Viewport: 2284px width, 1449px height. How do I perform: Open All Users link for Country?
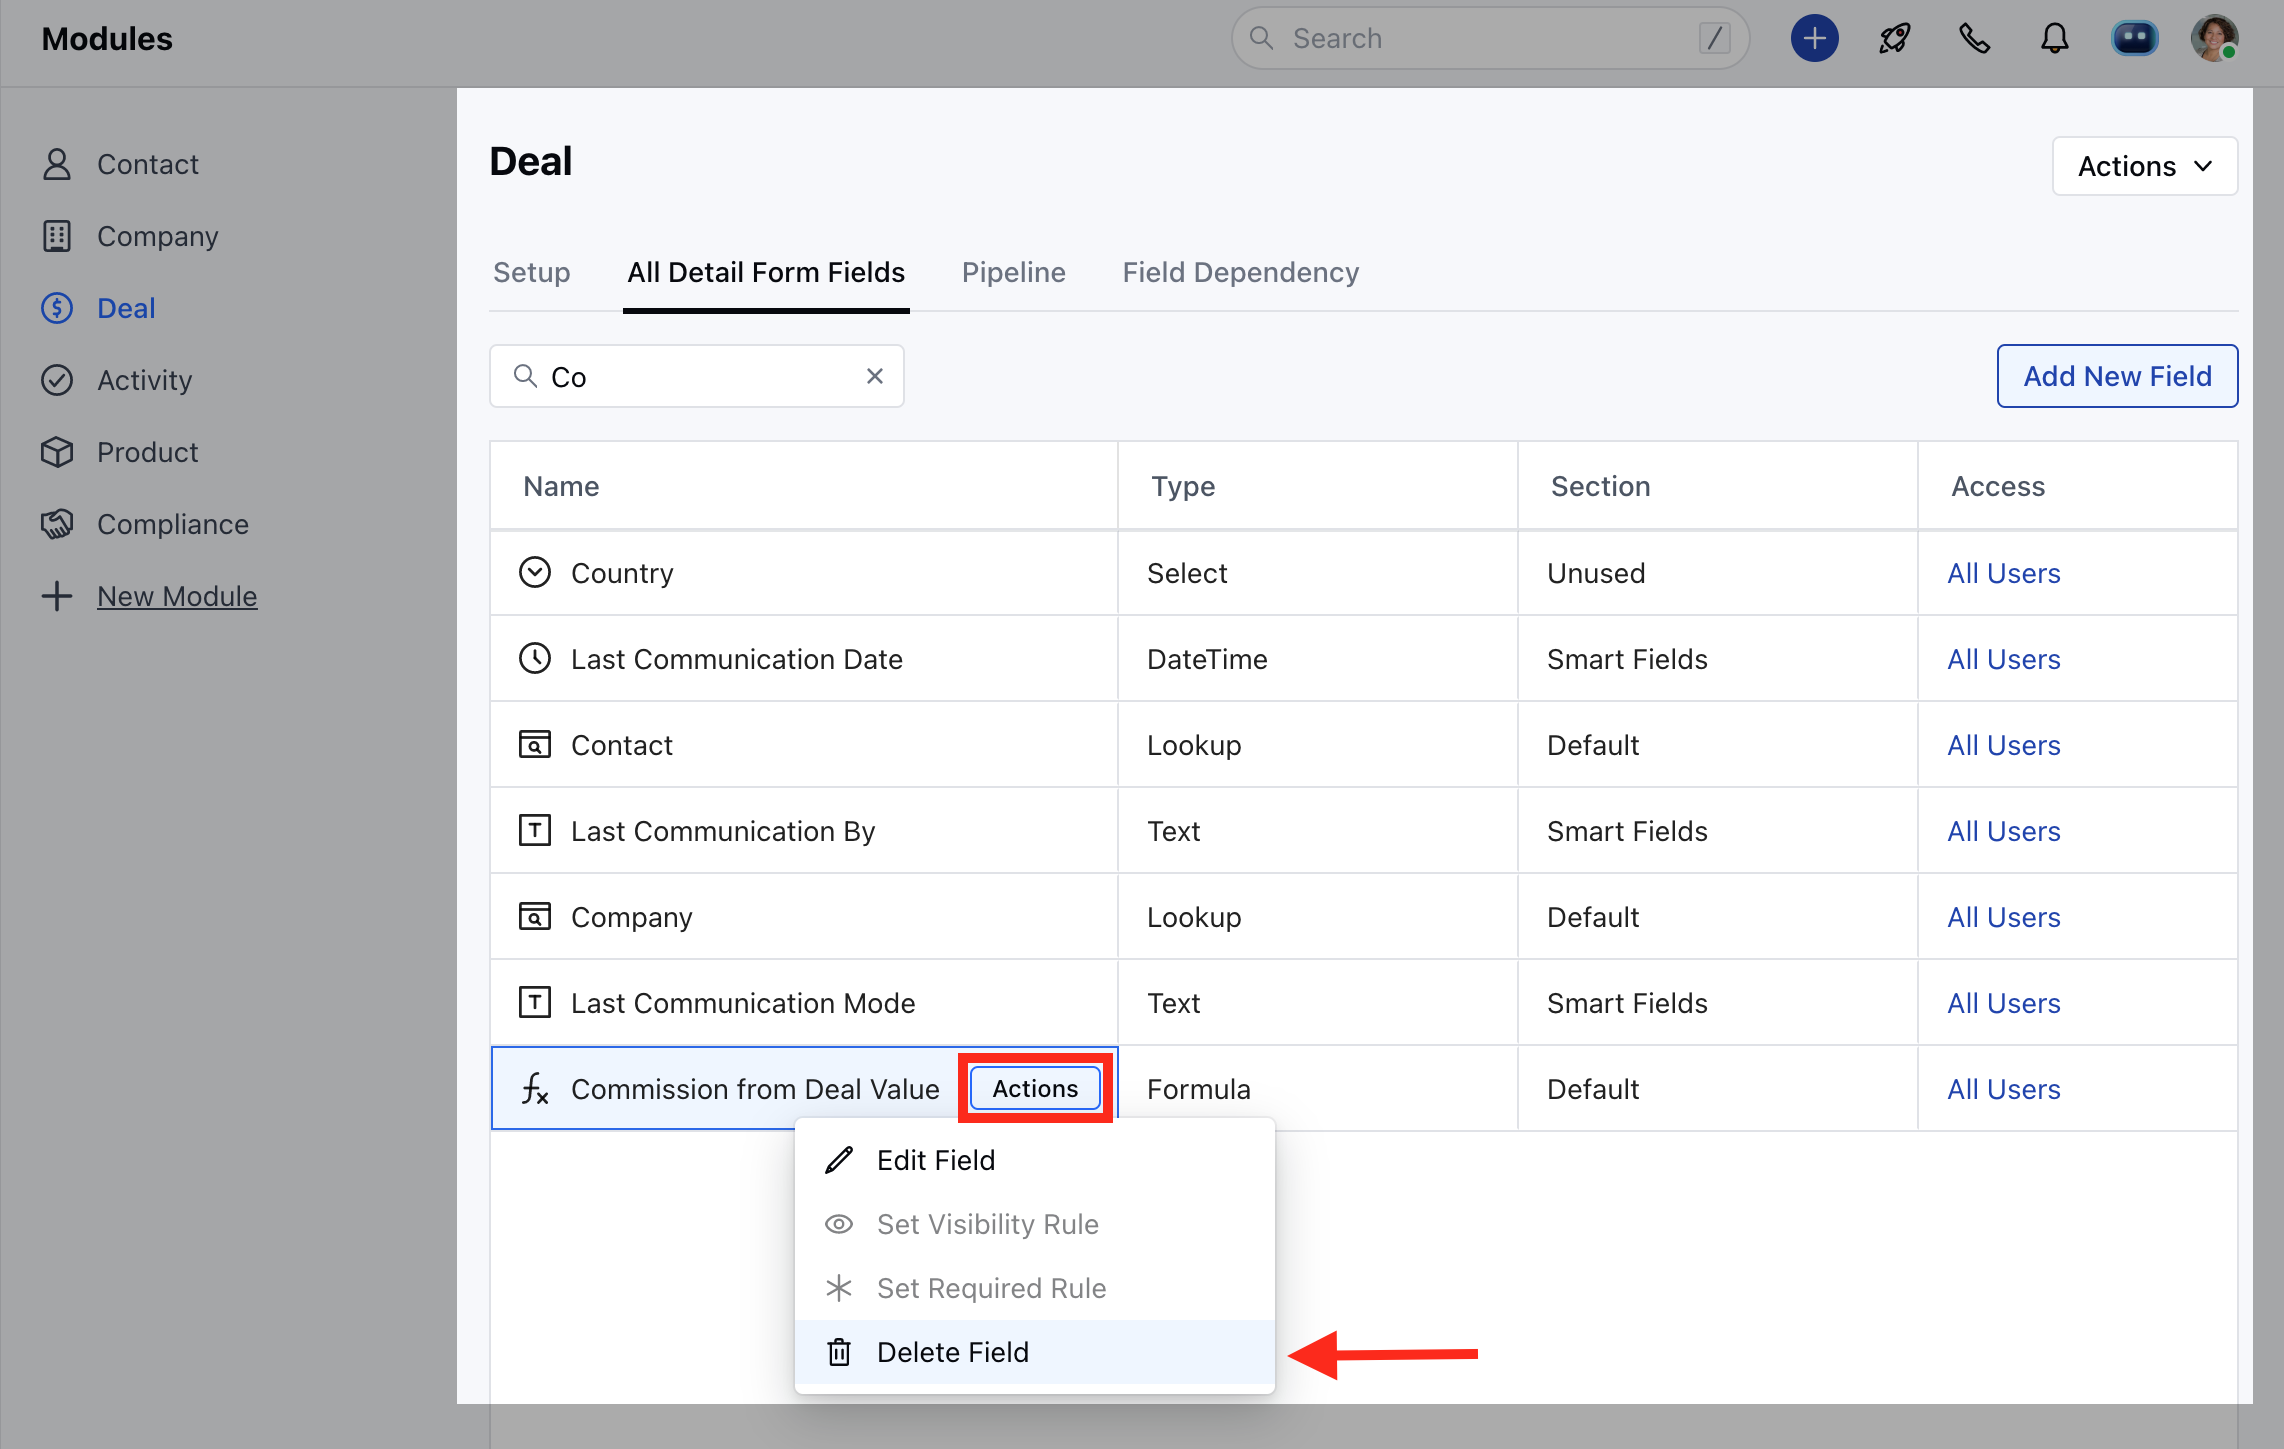point(2003,573)
